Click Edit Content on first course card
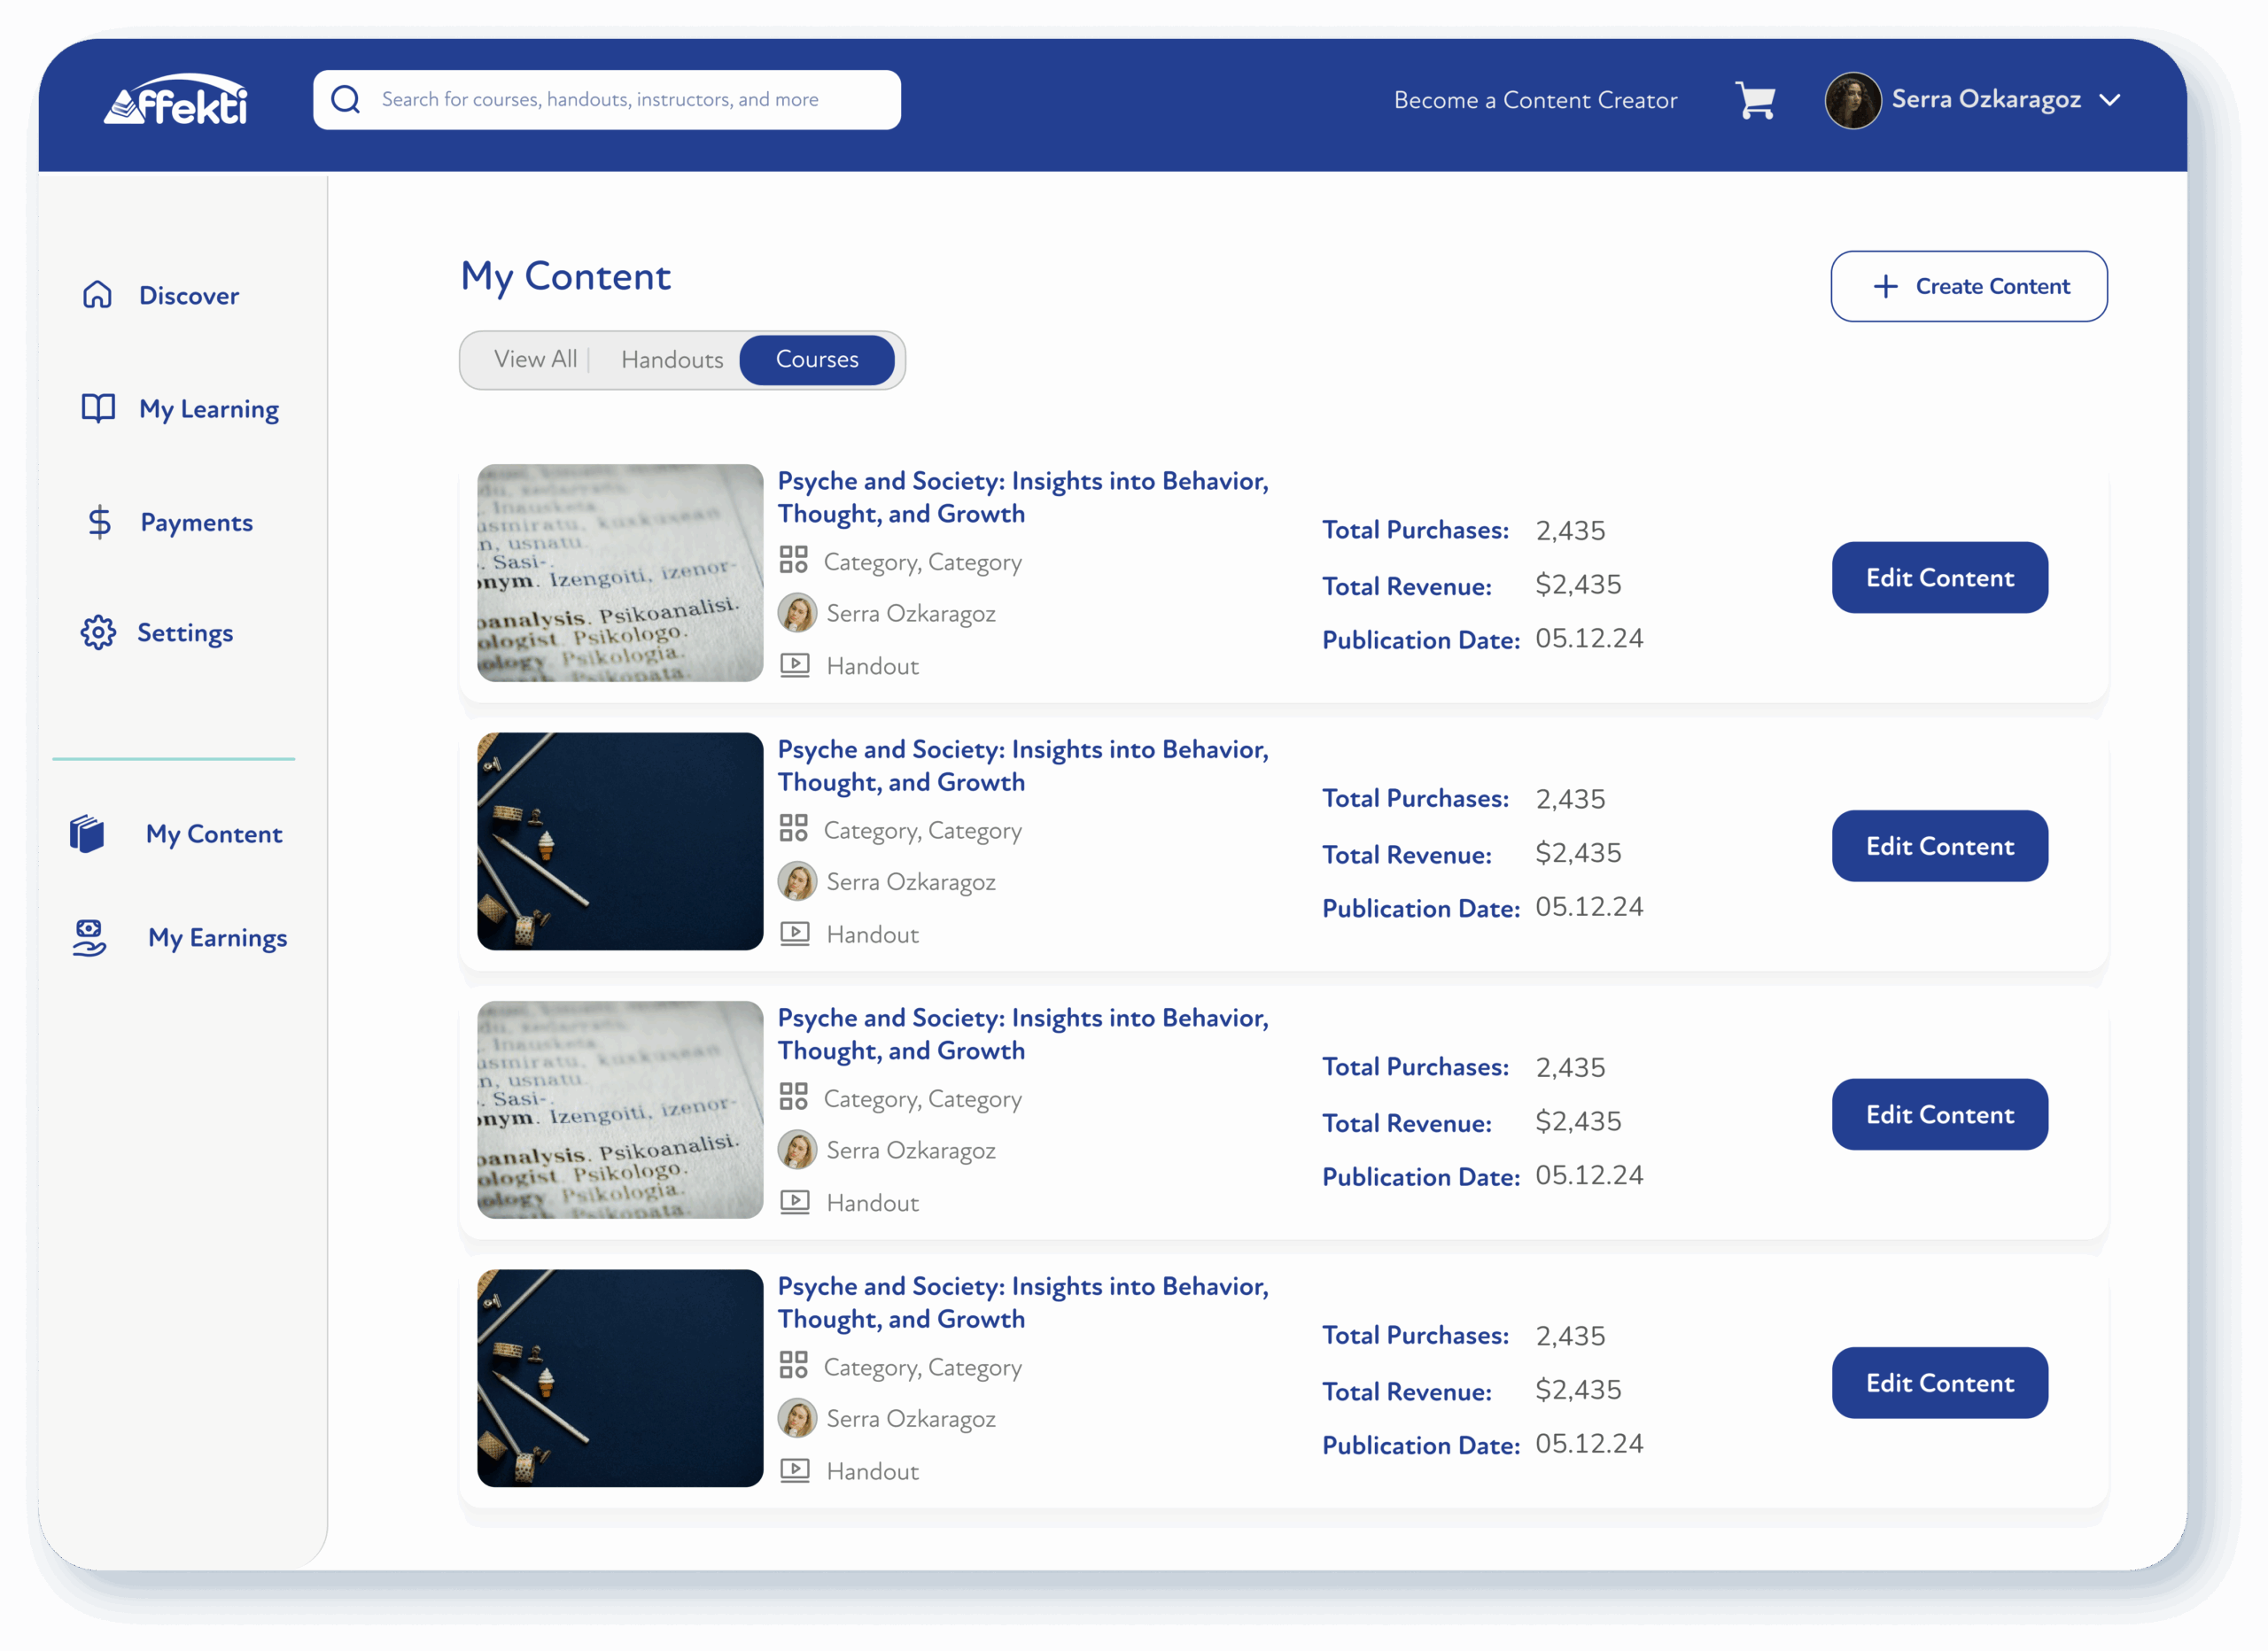This screenshot has height=1651, width=2268. pyautogui.click(x=1939, y=577)
